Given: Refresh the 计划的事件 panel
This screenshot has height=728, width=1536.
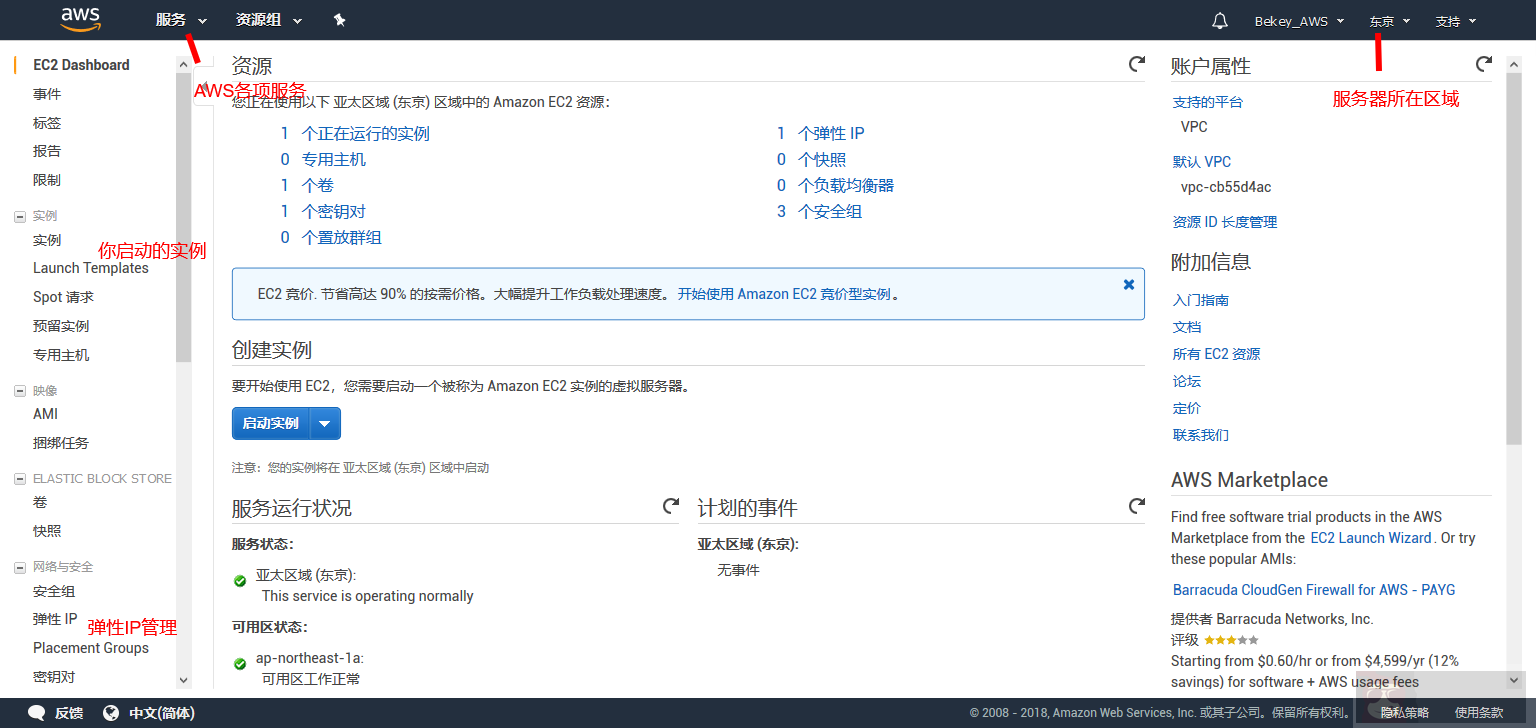Looking at the screenshot, I should (1136, 506).
